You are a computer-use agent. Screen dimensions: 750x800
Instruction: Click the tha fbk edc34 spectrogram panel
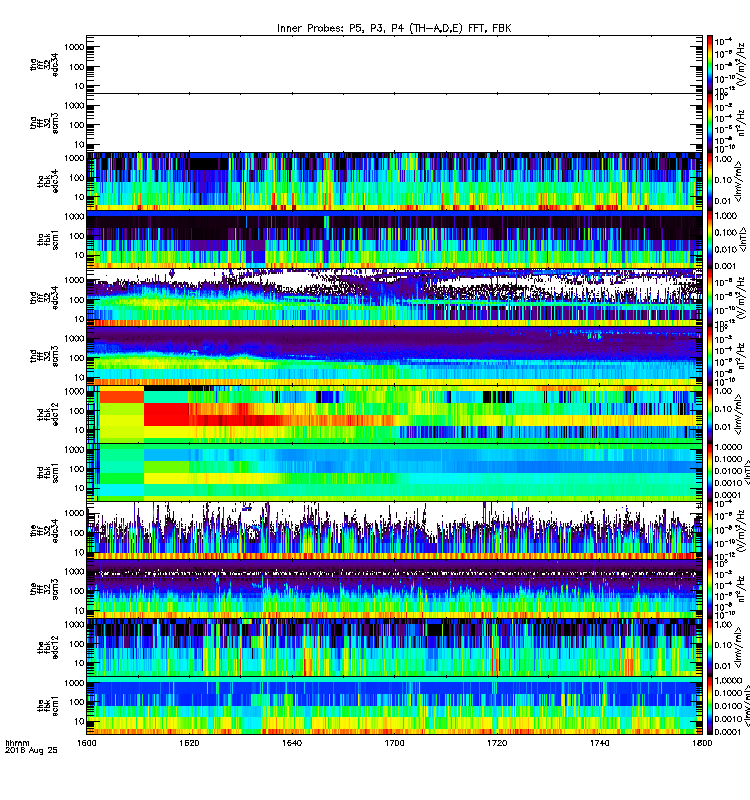click(394, 181)
